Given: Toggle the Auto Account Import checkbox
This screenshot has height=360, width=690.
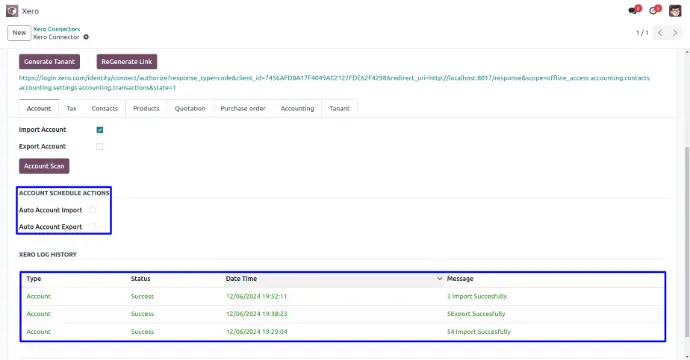Looking at the screenshot, I should (x=92, y=210).
